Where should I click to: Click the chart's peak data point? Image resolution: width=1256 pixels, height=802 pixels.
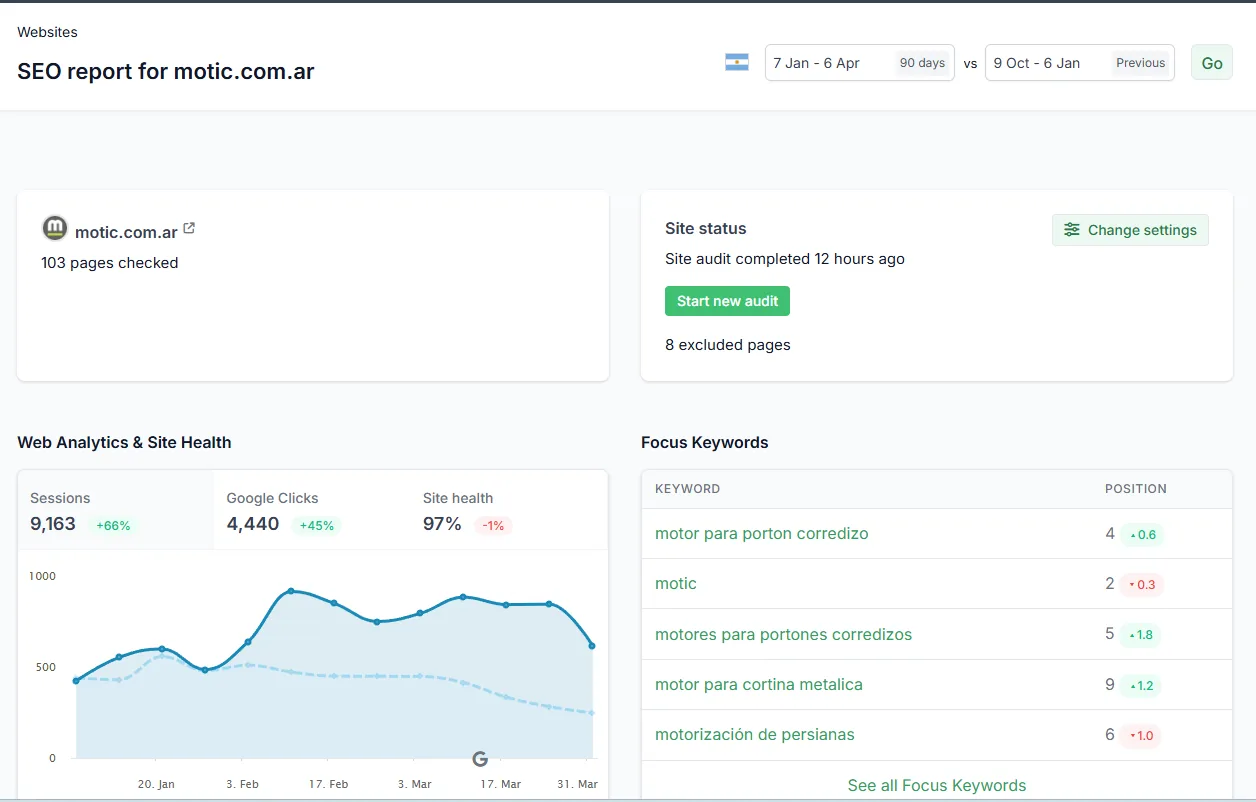[291, 591]
